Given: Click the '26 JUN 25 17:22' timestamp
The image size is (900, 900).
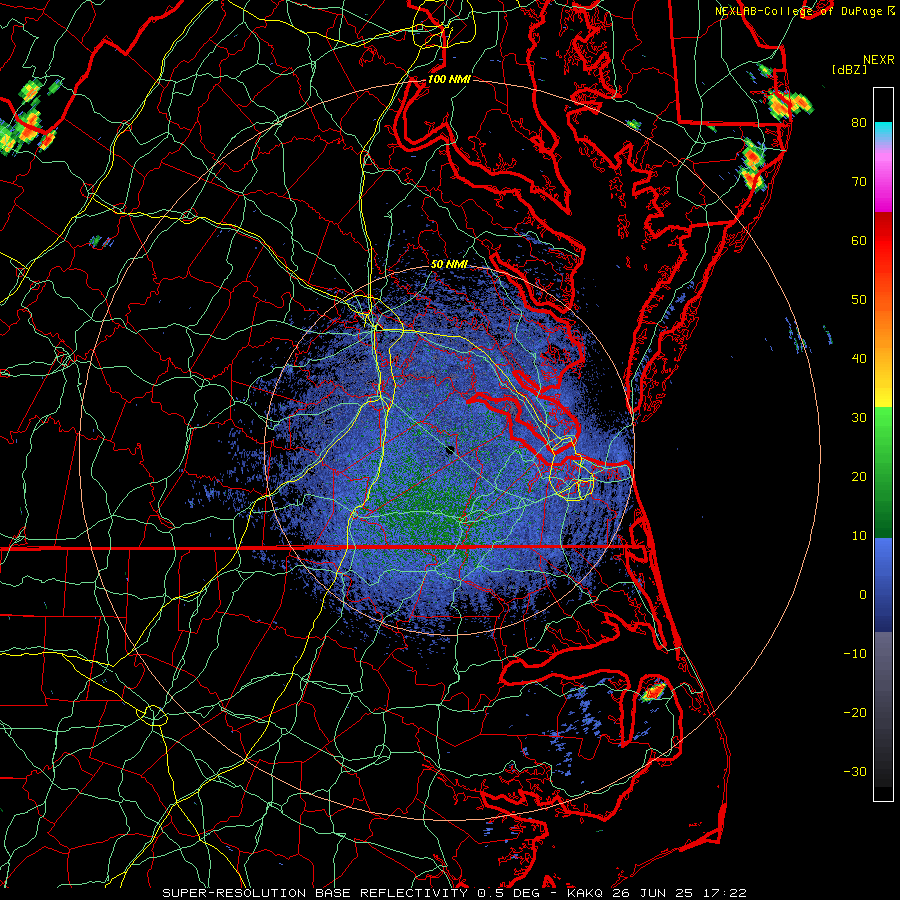Looking at the screenshot, I should (x=680, y=893).
